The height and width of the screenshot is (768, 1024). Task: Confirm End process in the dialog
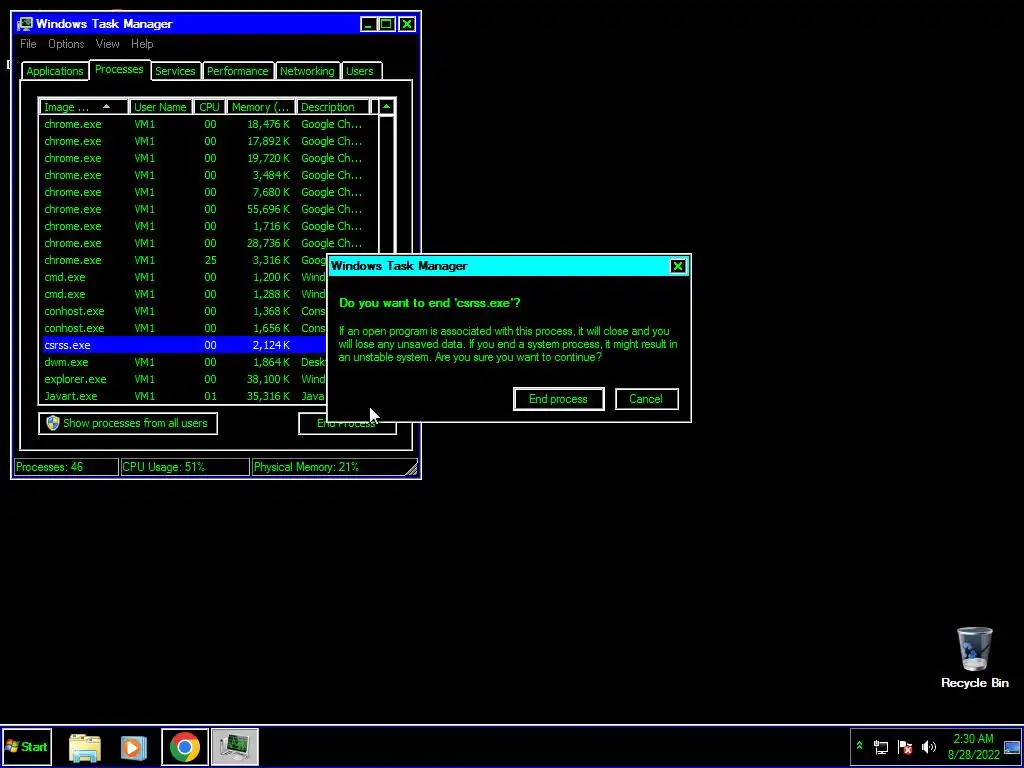[558, 399]
